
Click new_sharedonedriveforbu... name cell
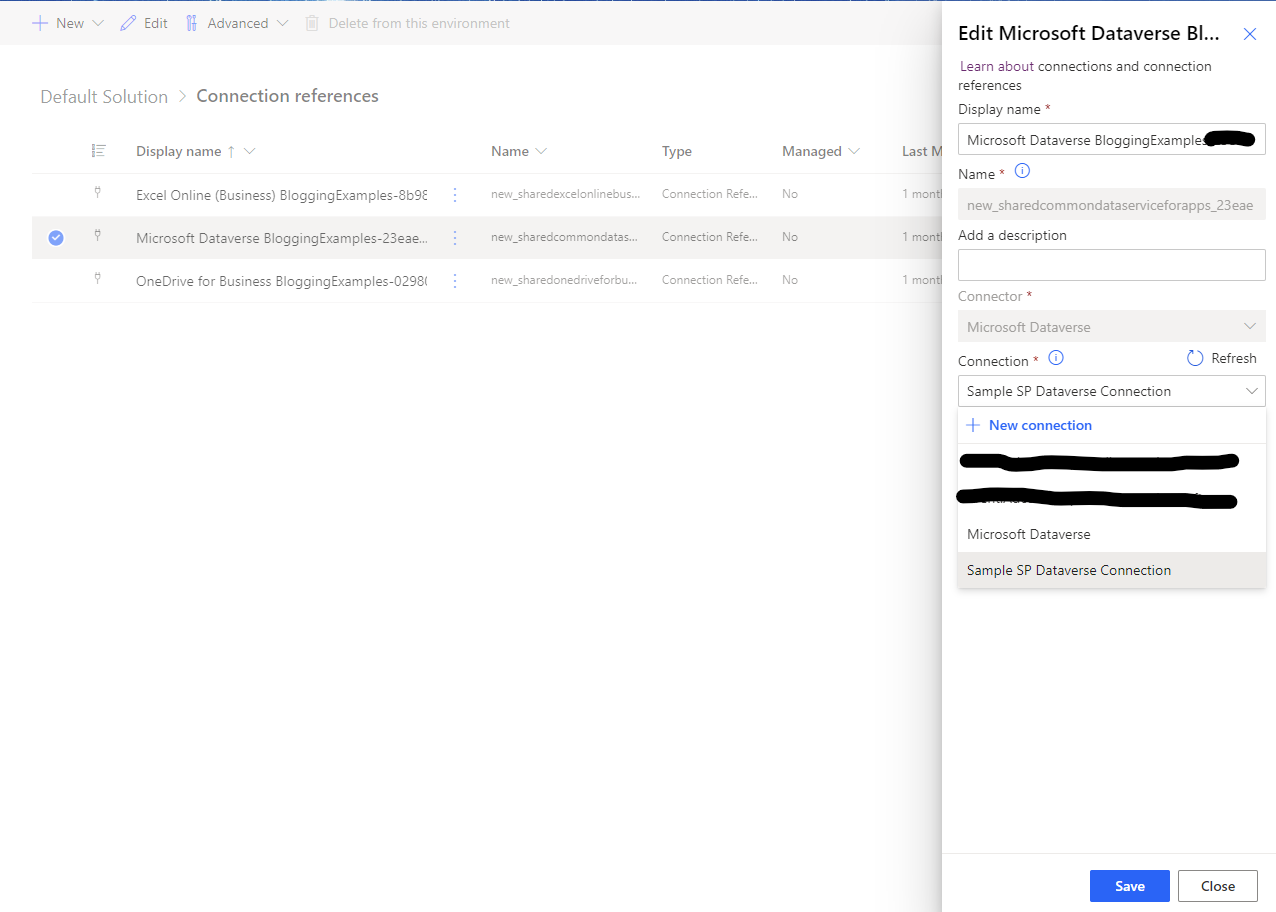tap(565, 280)
